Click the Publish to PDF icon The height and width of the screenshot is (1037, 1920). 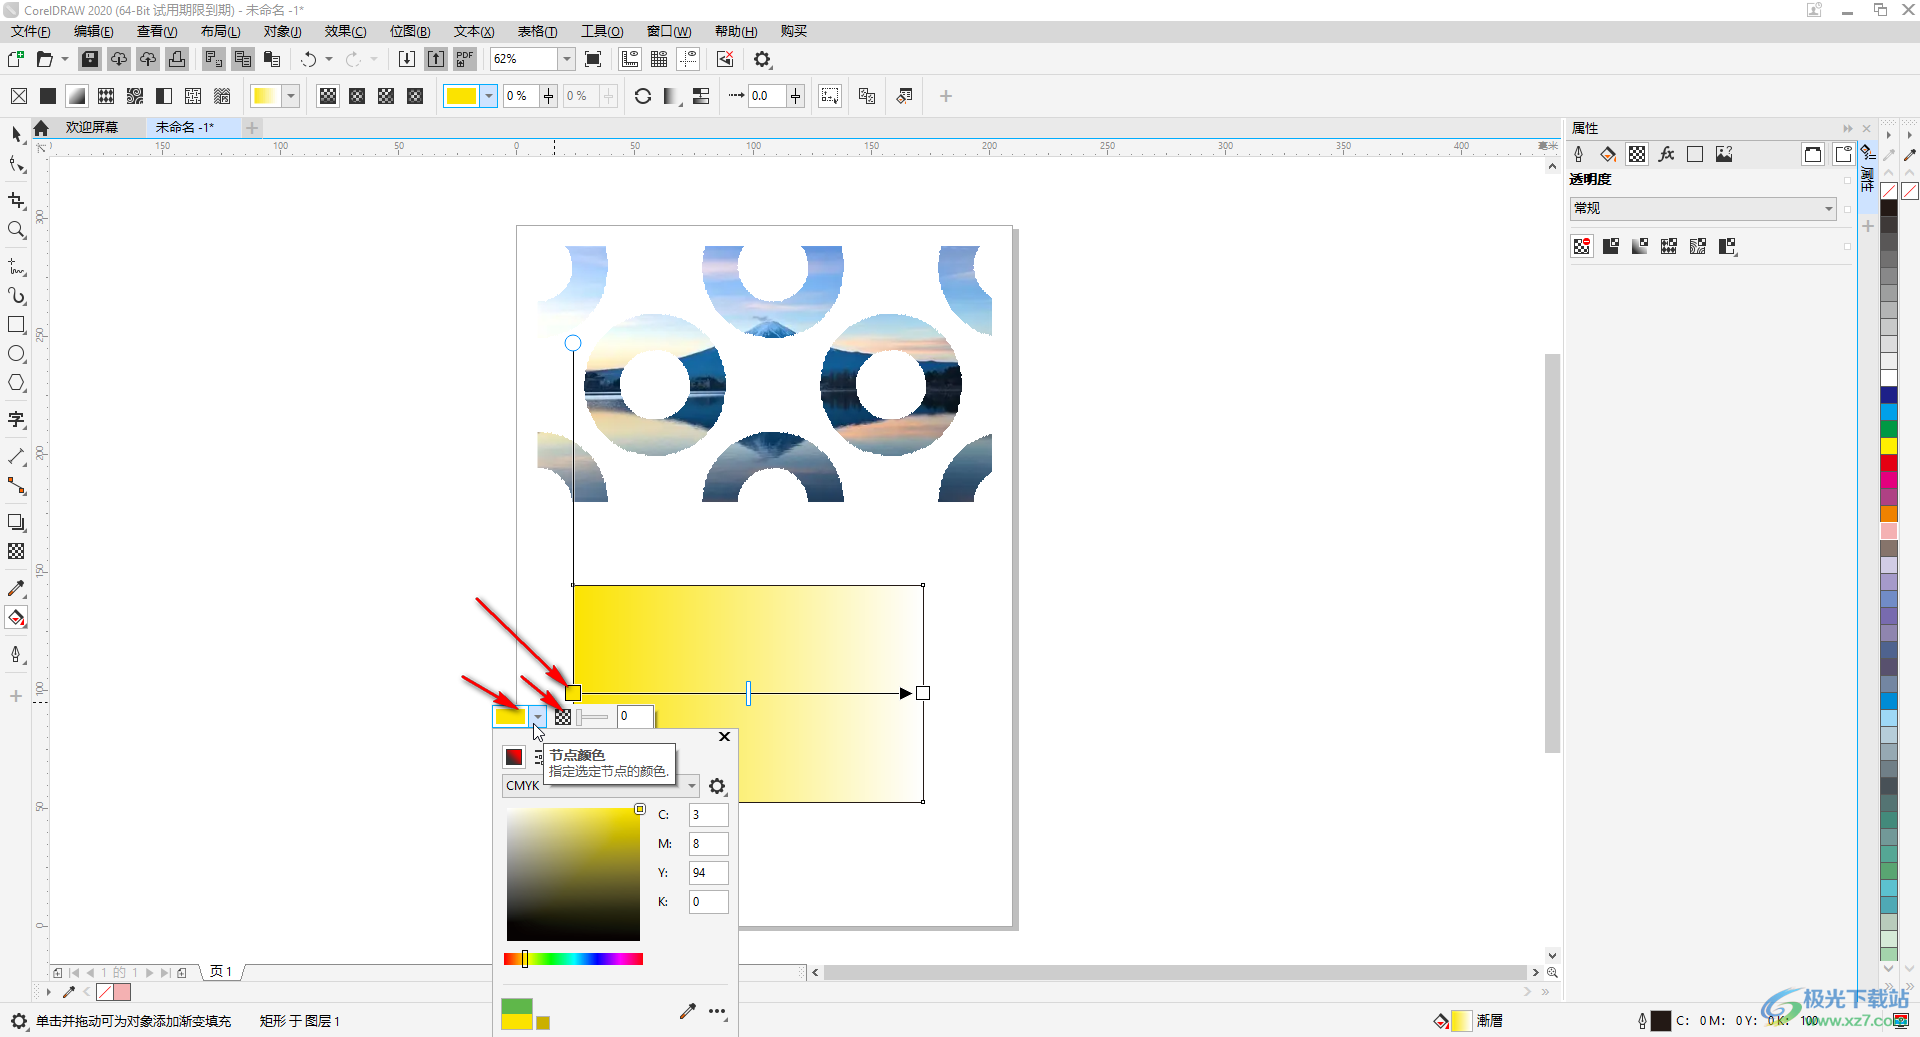click(x=465, y=59)
